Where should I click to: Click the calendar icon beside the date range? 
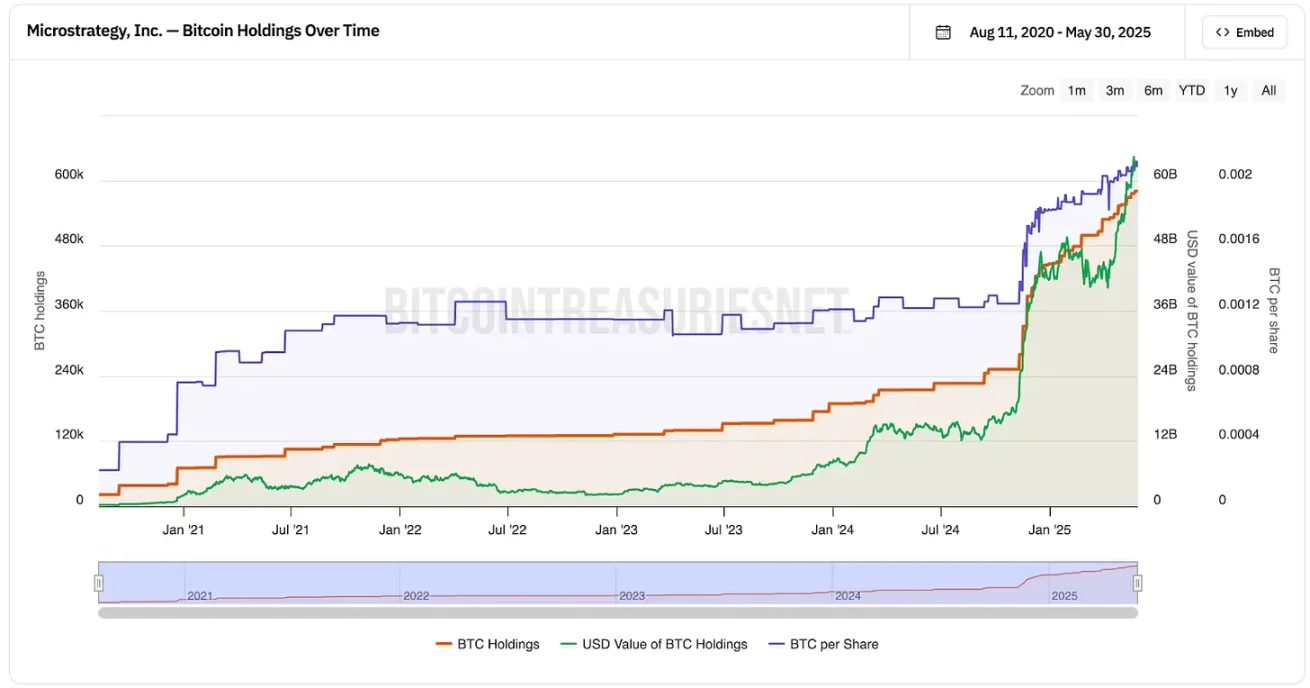tap(942, 32)
